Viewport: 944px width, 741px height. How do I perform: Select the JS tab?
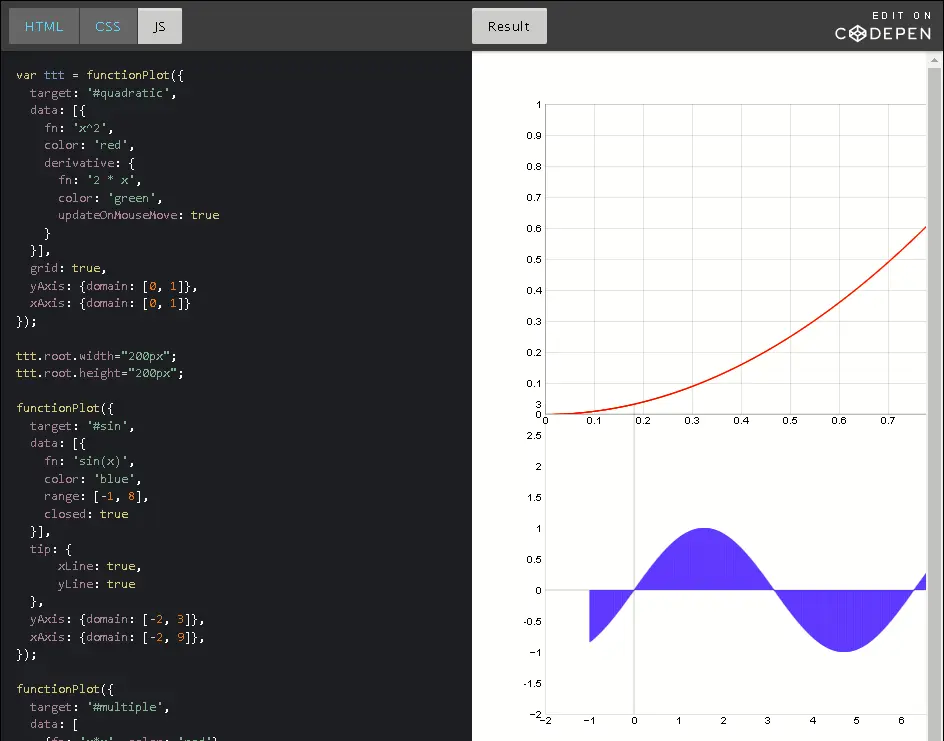(x=160, y=26)
